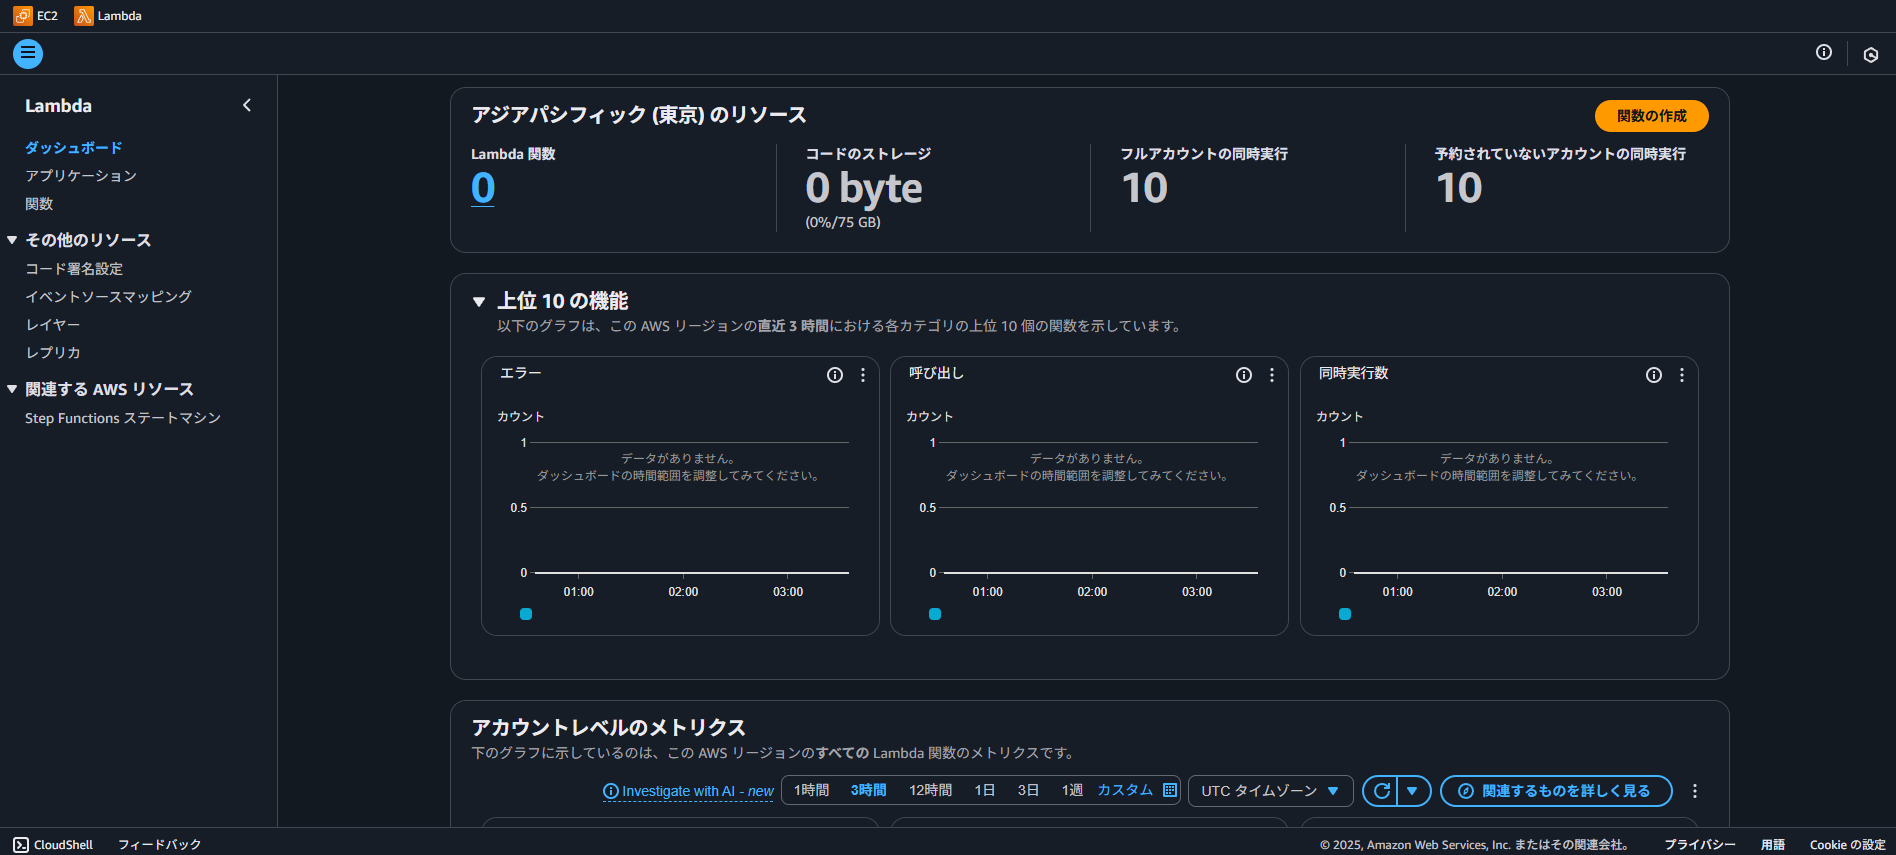Viewport: 1896px width, 855px height.
Task: Click 予約されていないアカウントの同時実行 label
Action: tap(1560, 154)
